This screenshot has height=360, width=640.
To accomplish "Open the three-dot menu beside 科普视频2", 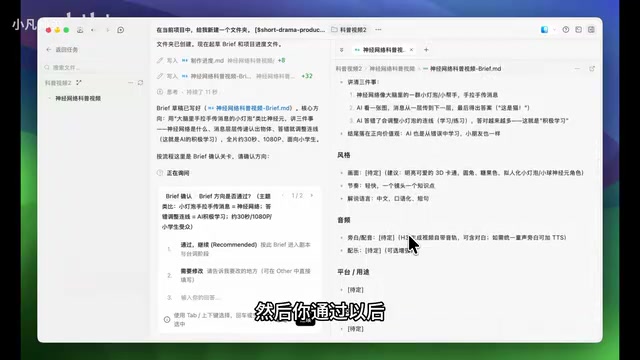I will (x=378, y=30).
